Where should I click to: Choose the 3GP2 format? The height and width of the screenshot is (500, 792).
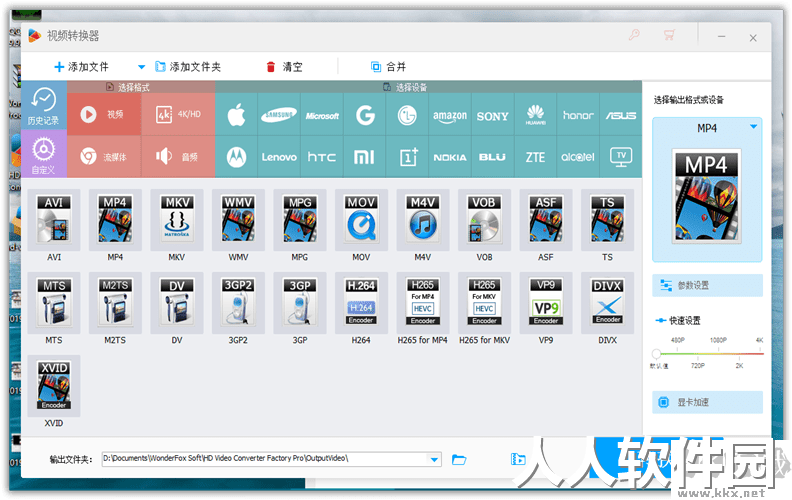(238, 303)
